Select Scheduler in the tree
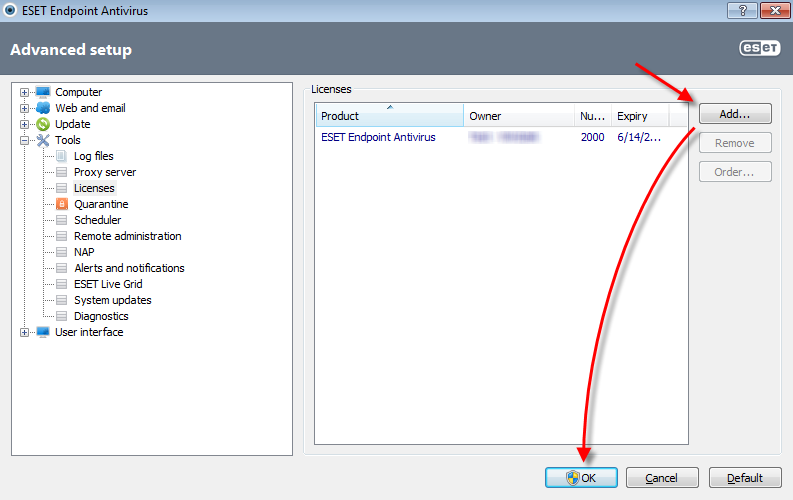The width and height of the screenshot is (793, 500). [x=98, y=220]
